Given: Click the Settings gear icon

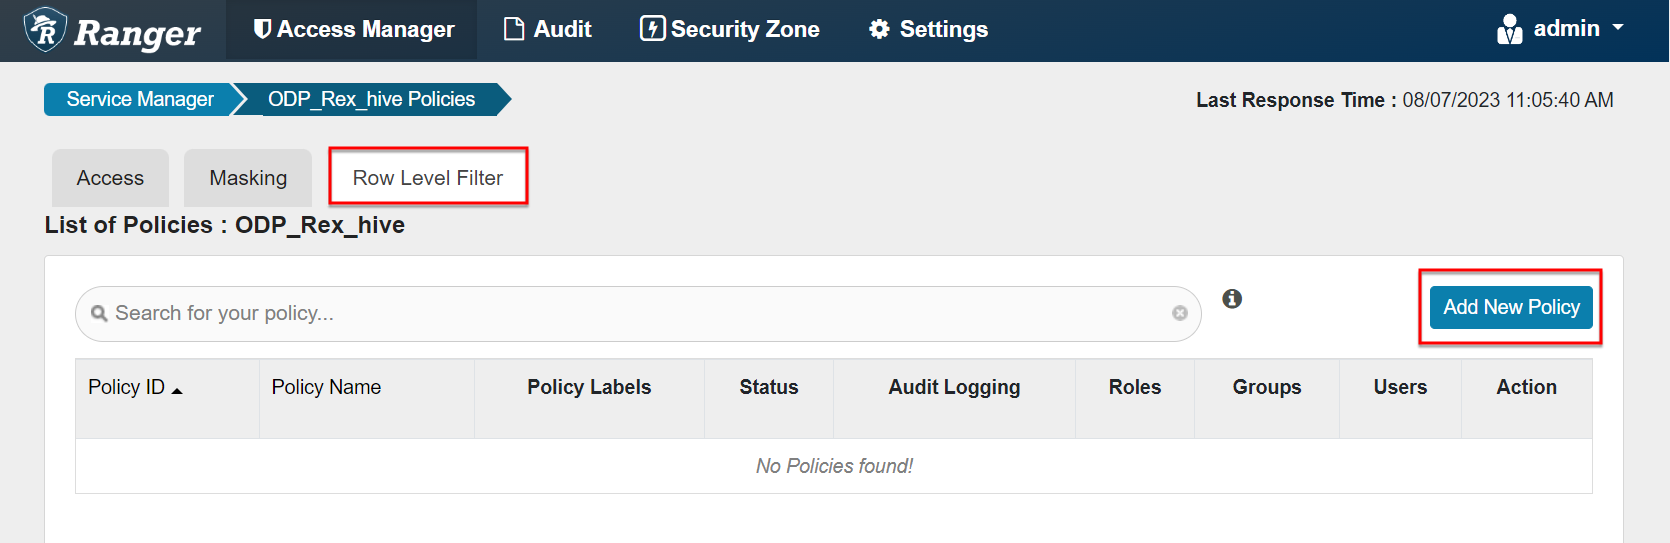Looking at the screenshot, I should (879, 29).
